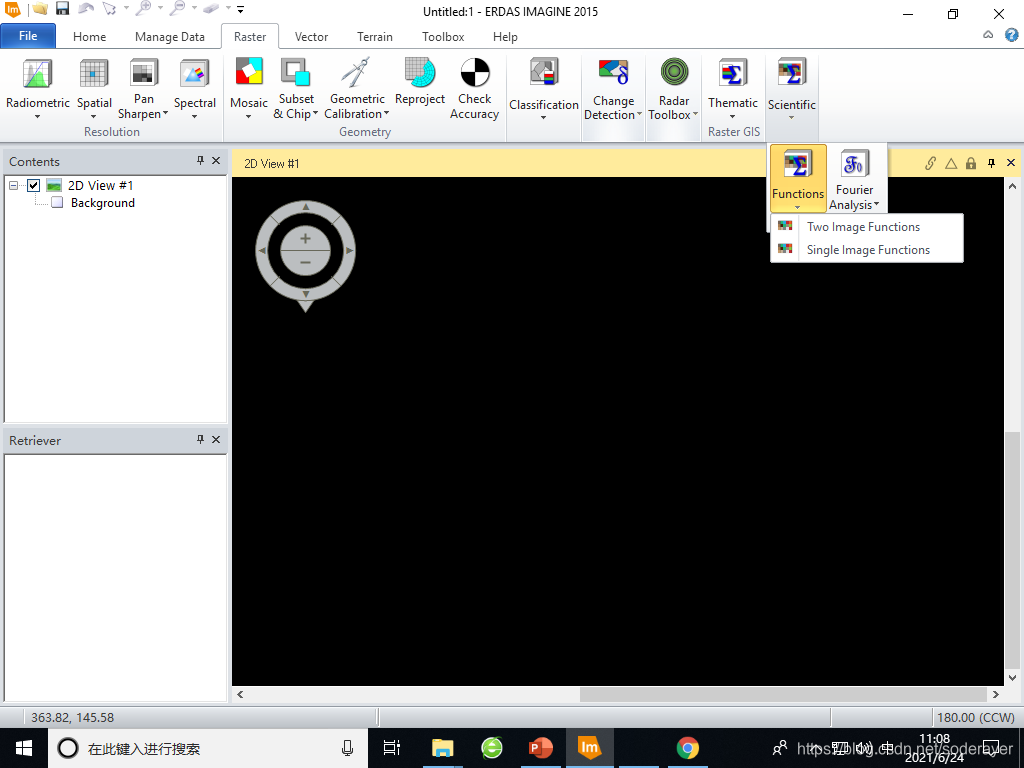
Task: Click the Scientific tools icon
Action: tap(792, 72)
